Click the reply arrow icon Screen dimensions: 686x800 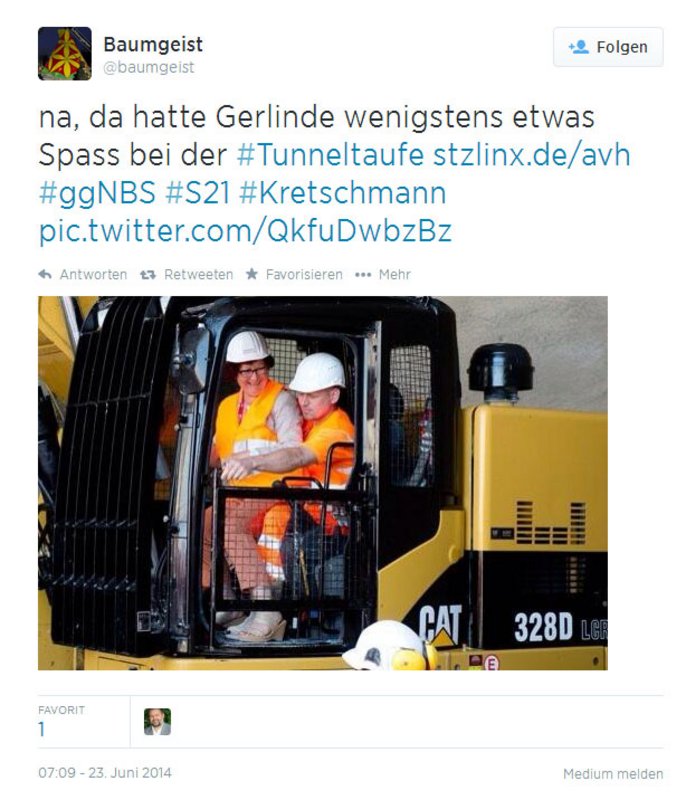click(x=45, y=274)
